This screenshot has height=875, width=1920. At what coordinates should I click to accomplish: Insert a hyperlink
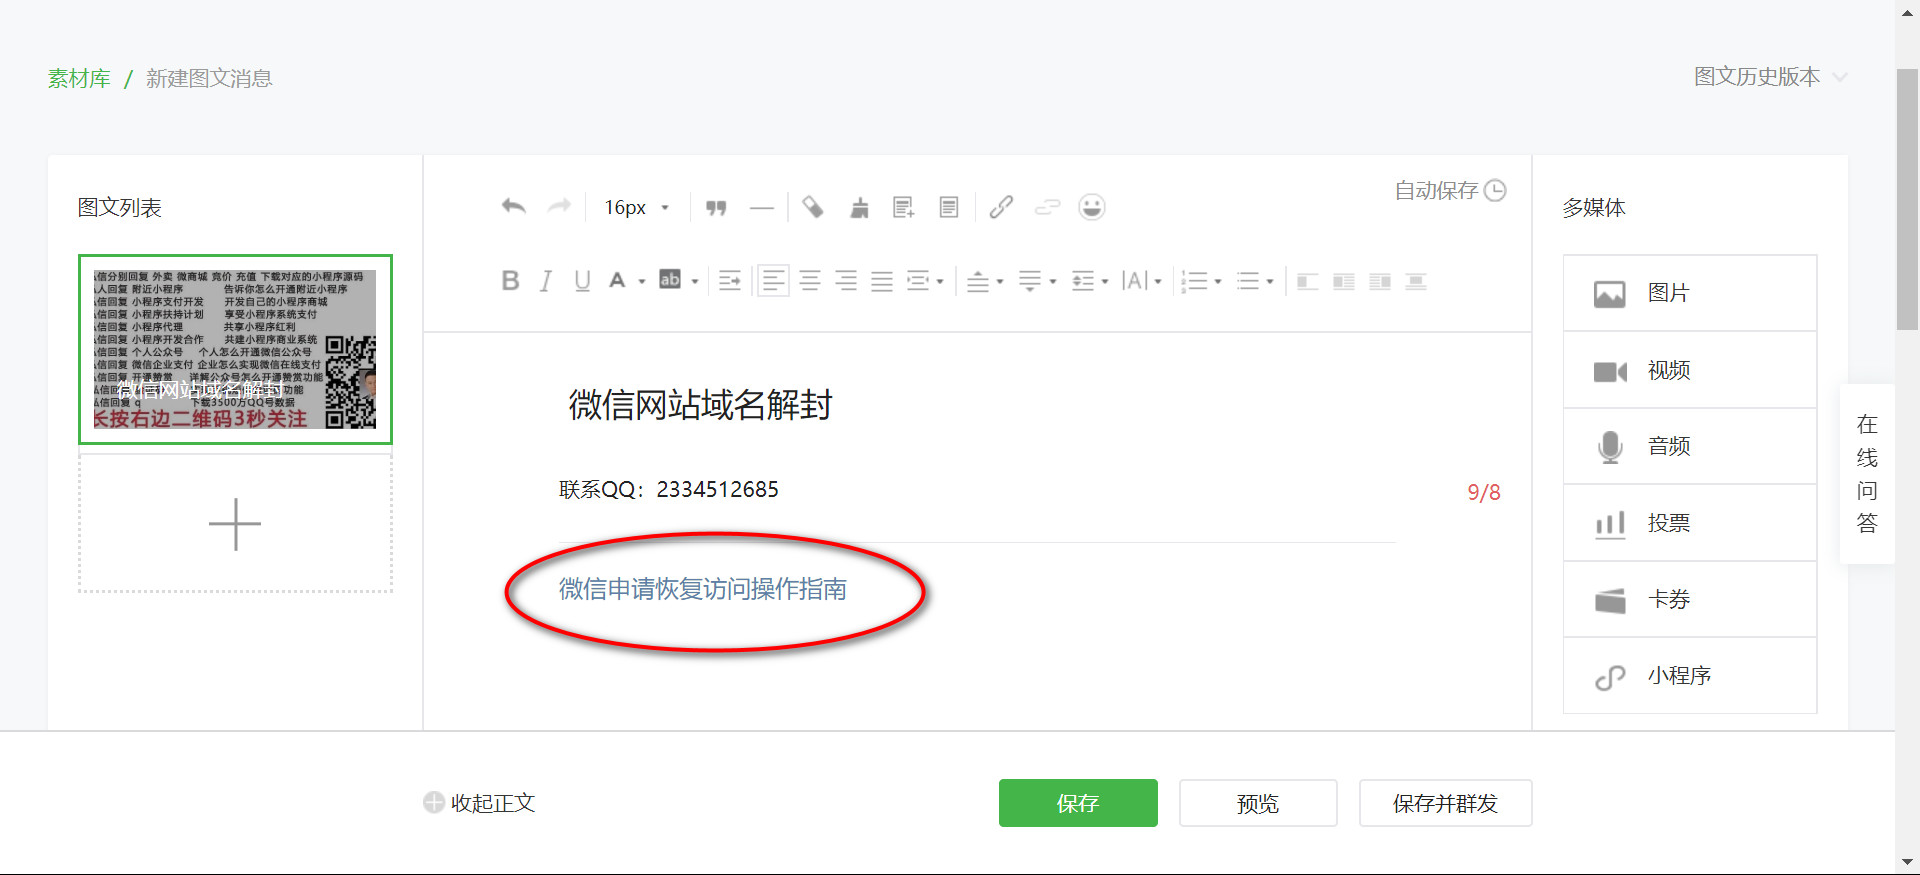1001,207
